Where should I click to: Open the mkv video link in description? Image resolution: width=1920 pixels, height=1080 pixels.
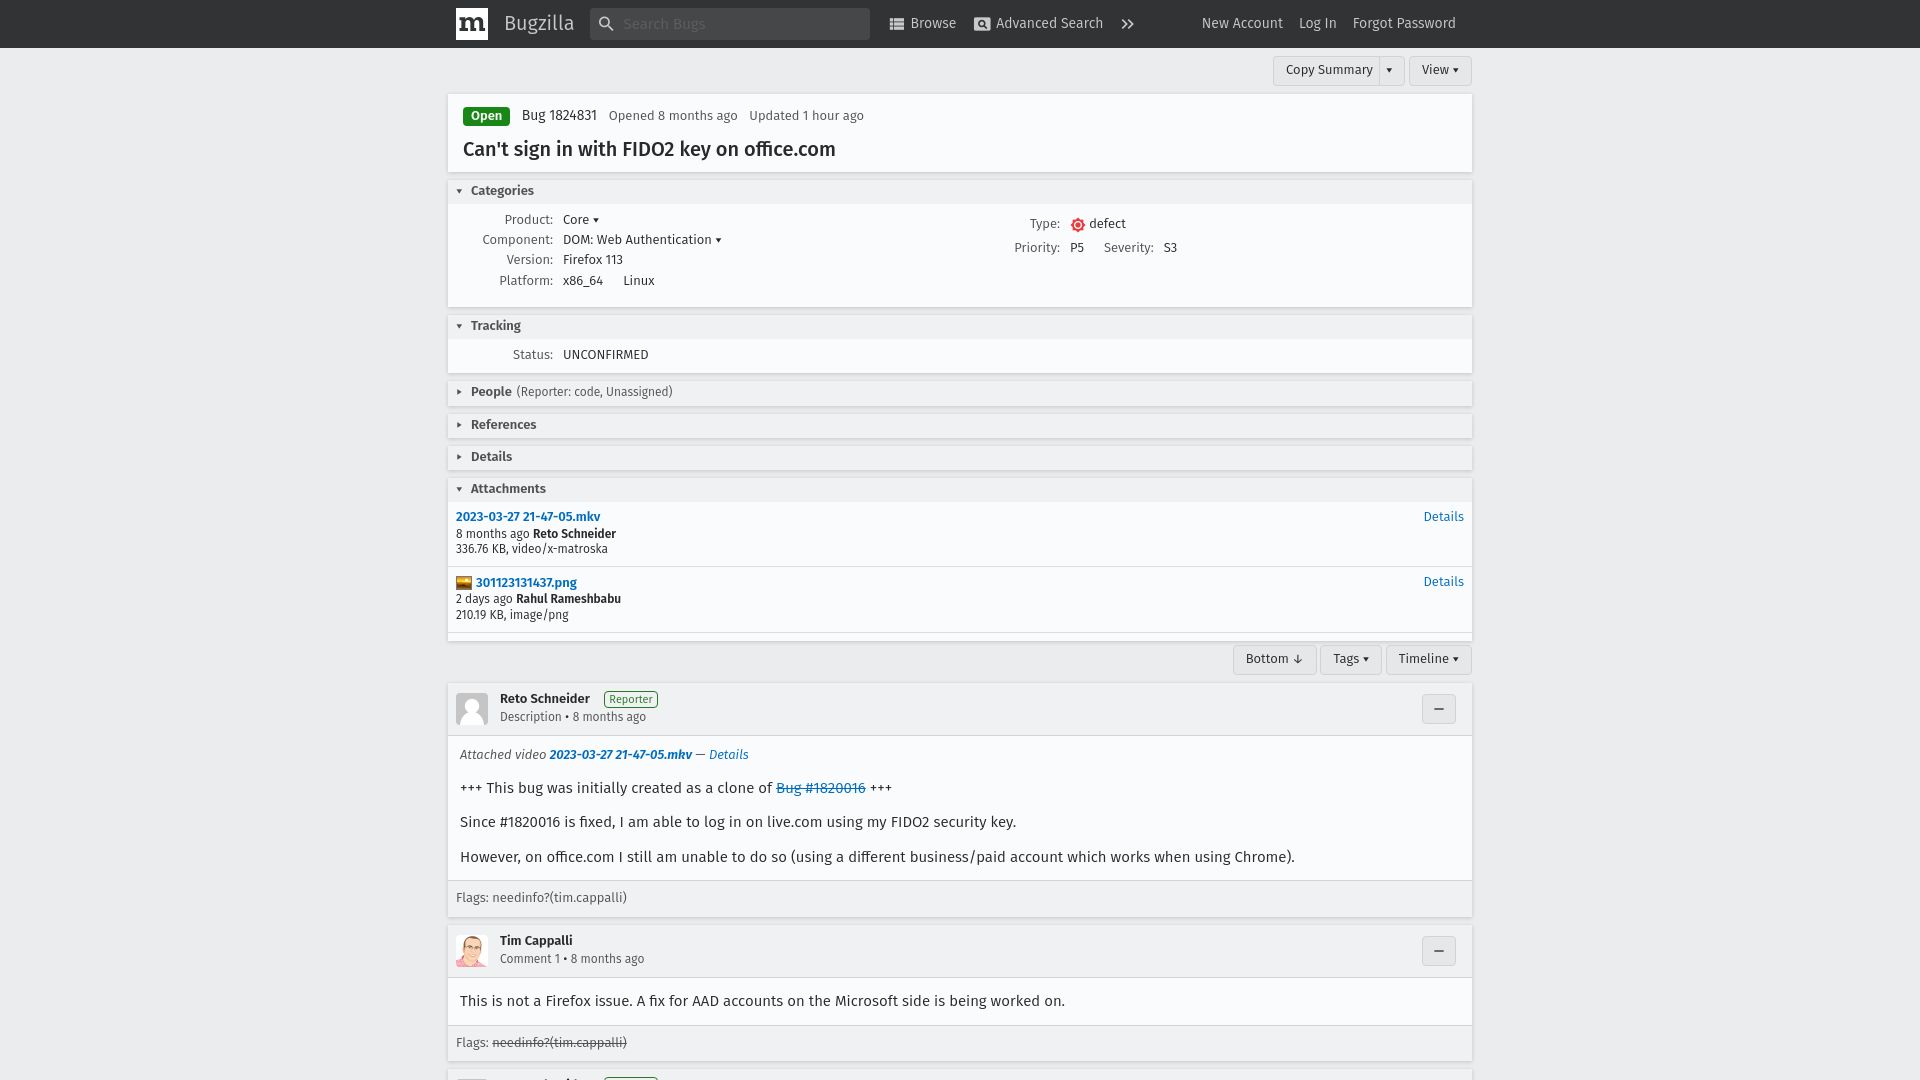coord(620,756)
